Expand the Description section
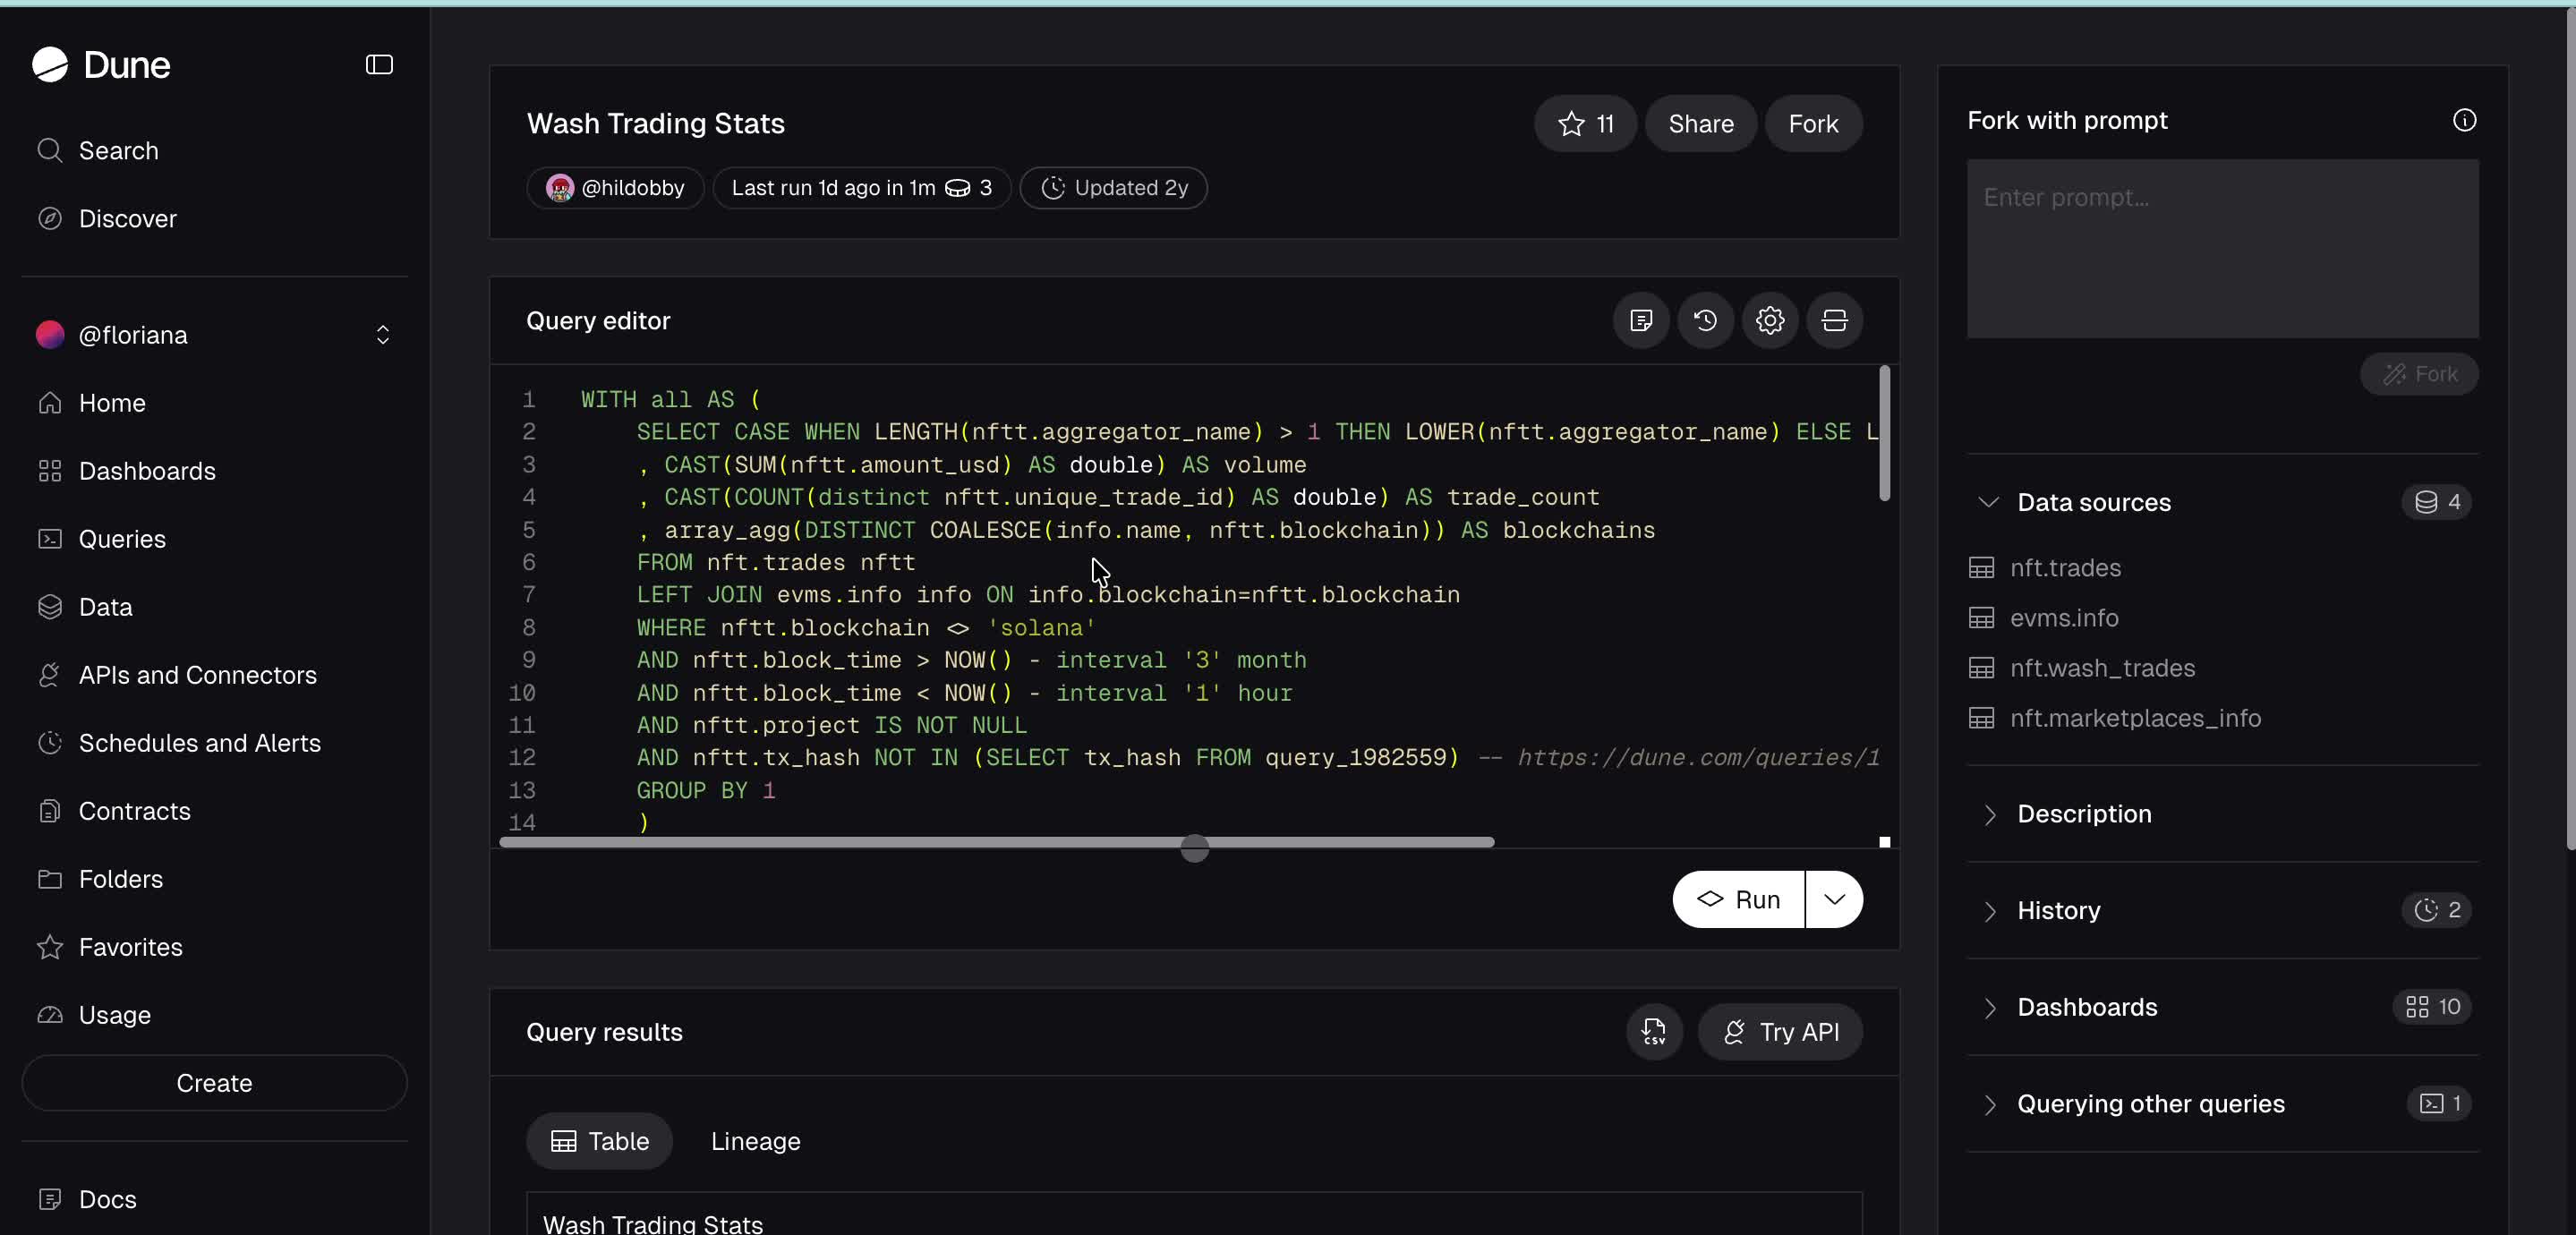The width and height of the screenshot is (2576, 1235). click(2222, 814)
